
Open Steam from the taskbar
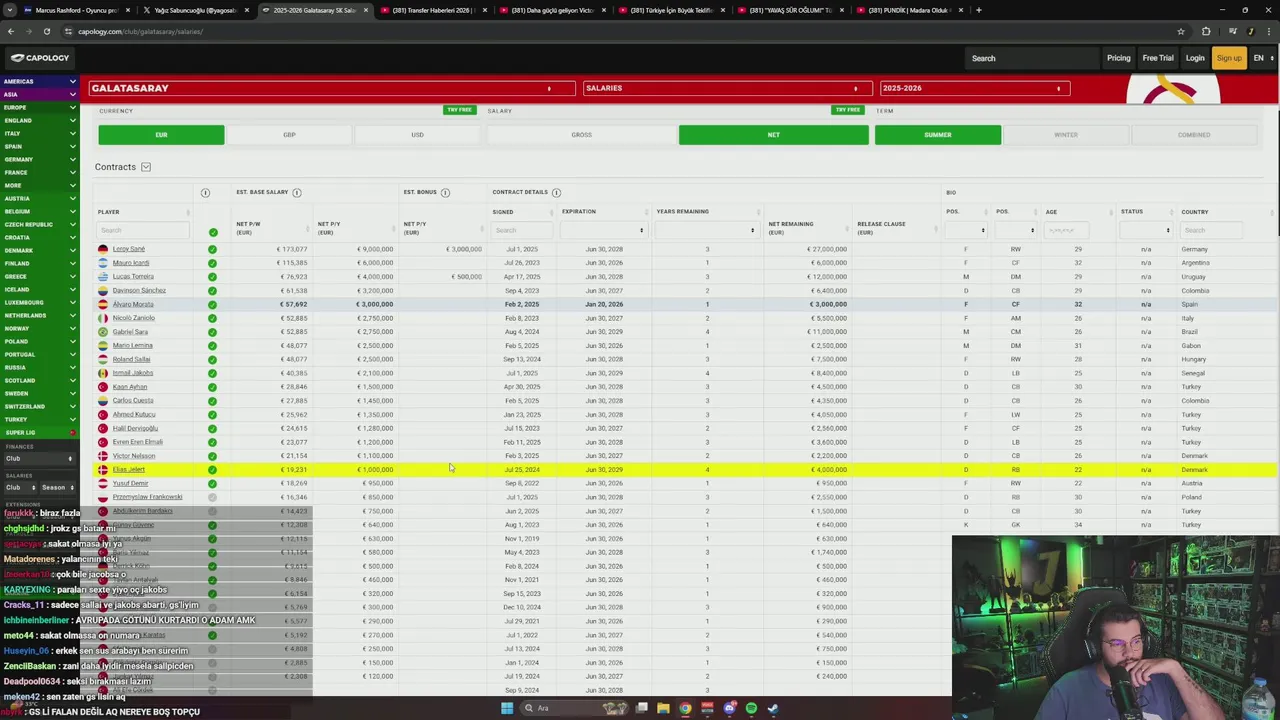[x=773, y=708]
